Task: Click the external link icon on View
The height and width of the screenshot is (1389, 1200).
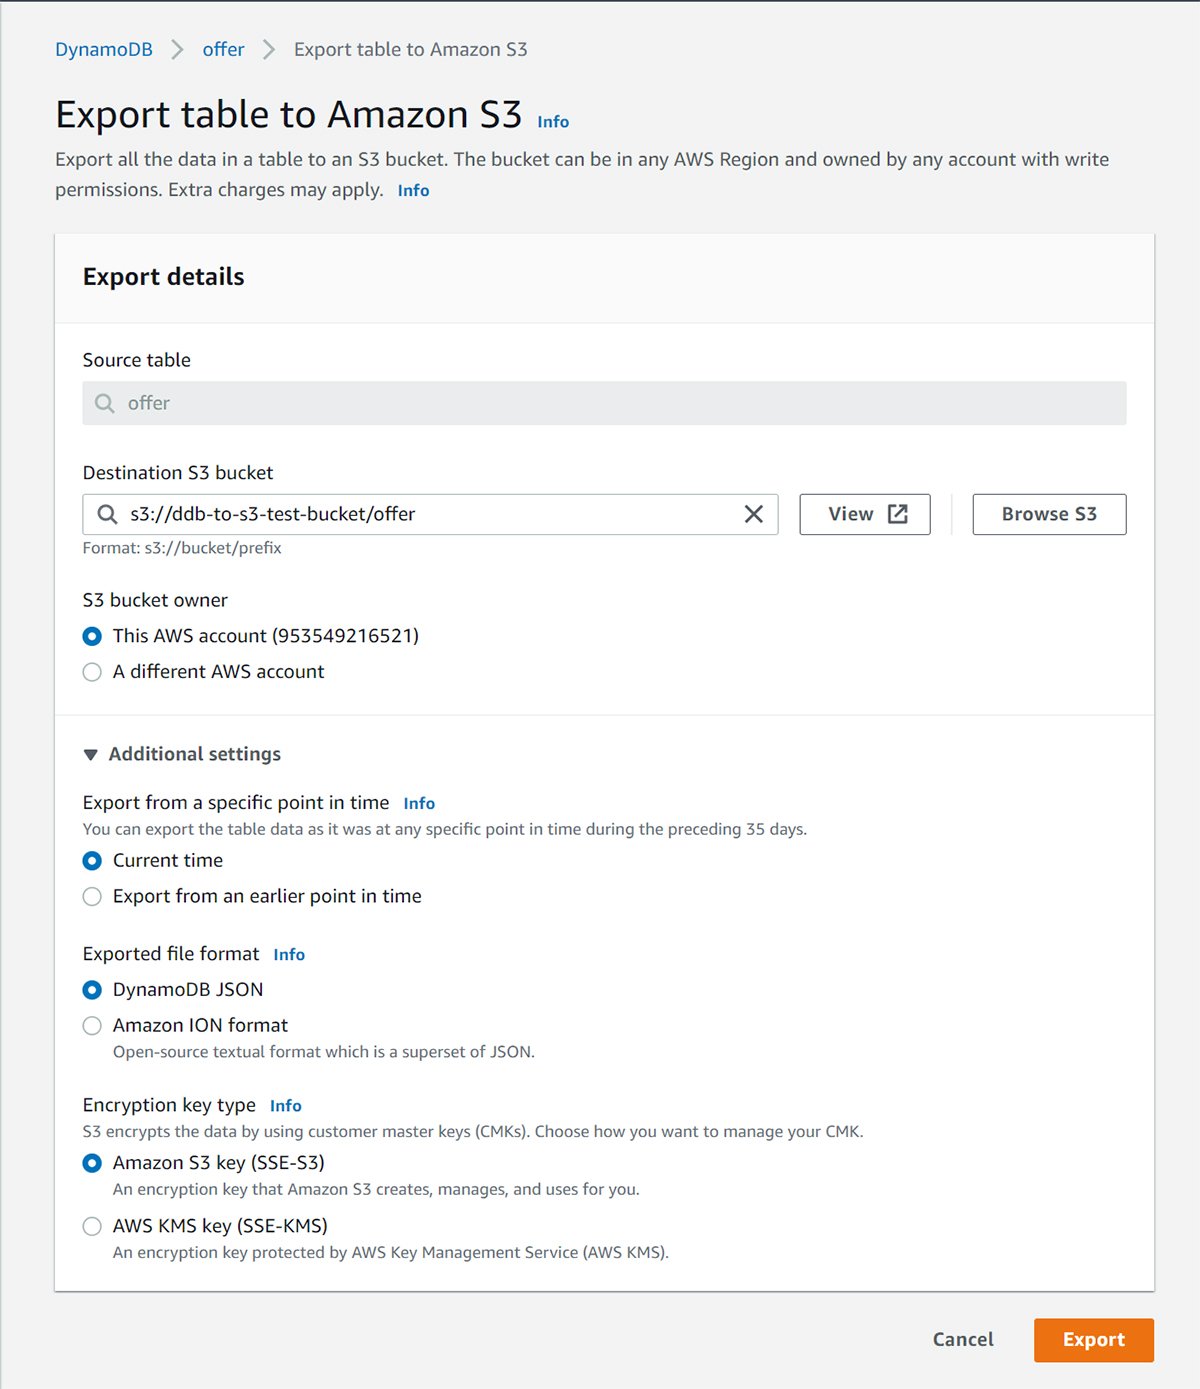Action: (898, 514)
